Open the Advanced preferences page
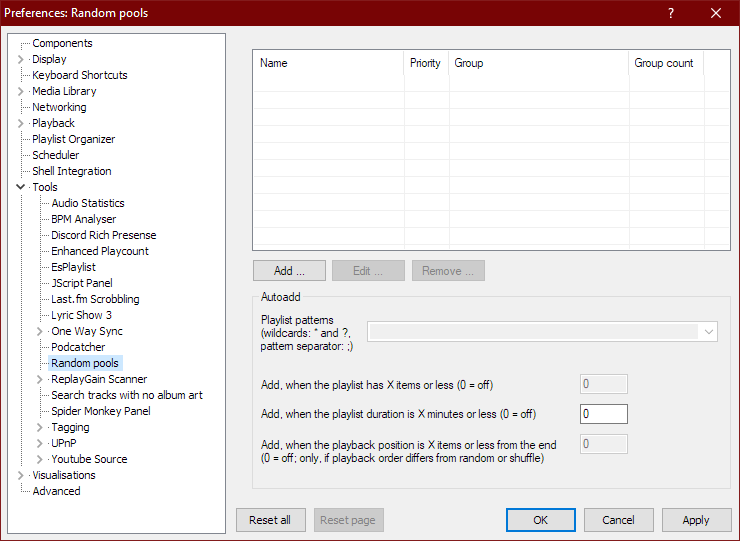Viewport: 740px width, 541px height. coord(56,491)
